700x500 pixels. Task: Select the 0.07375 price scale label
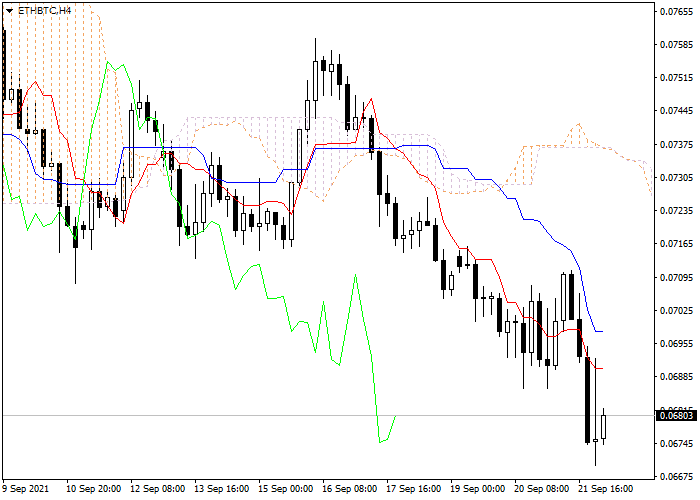pyautogui.click(x=676, y=145)
